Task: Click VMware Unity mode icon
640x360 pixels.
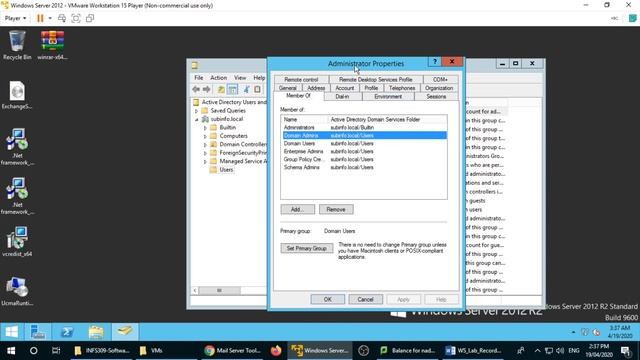Action: pyautogui.click(x=90, y=18)
